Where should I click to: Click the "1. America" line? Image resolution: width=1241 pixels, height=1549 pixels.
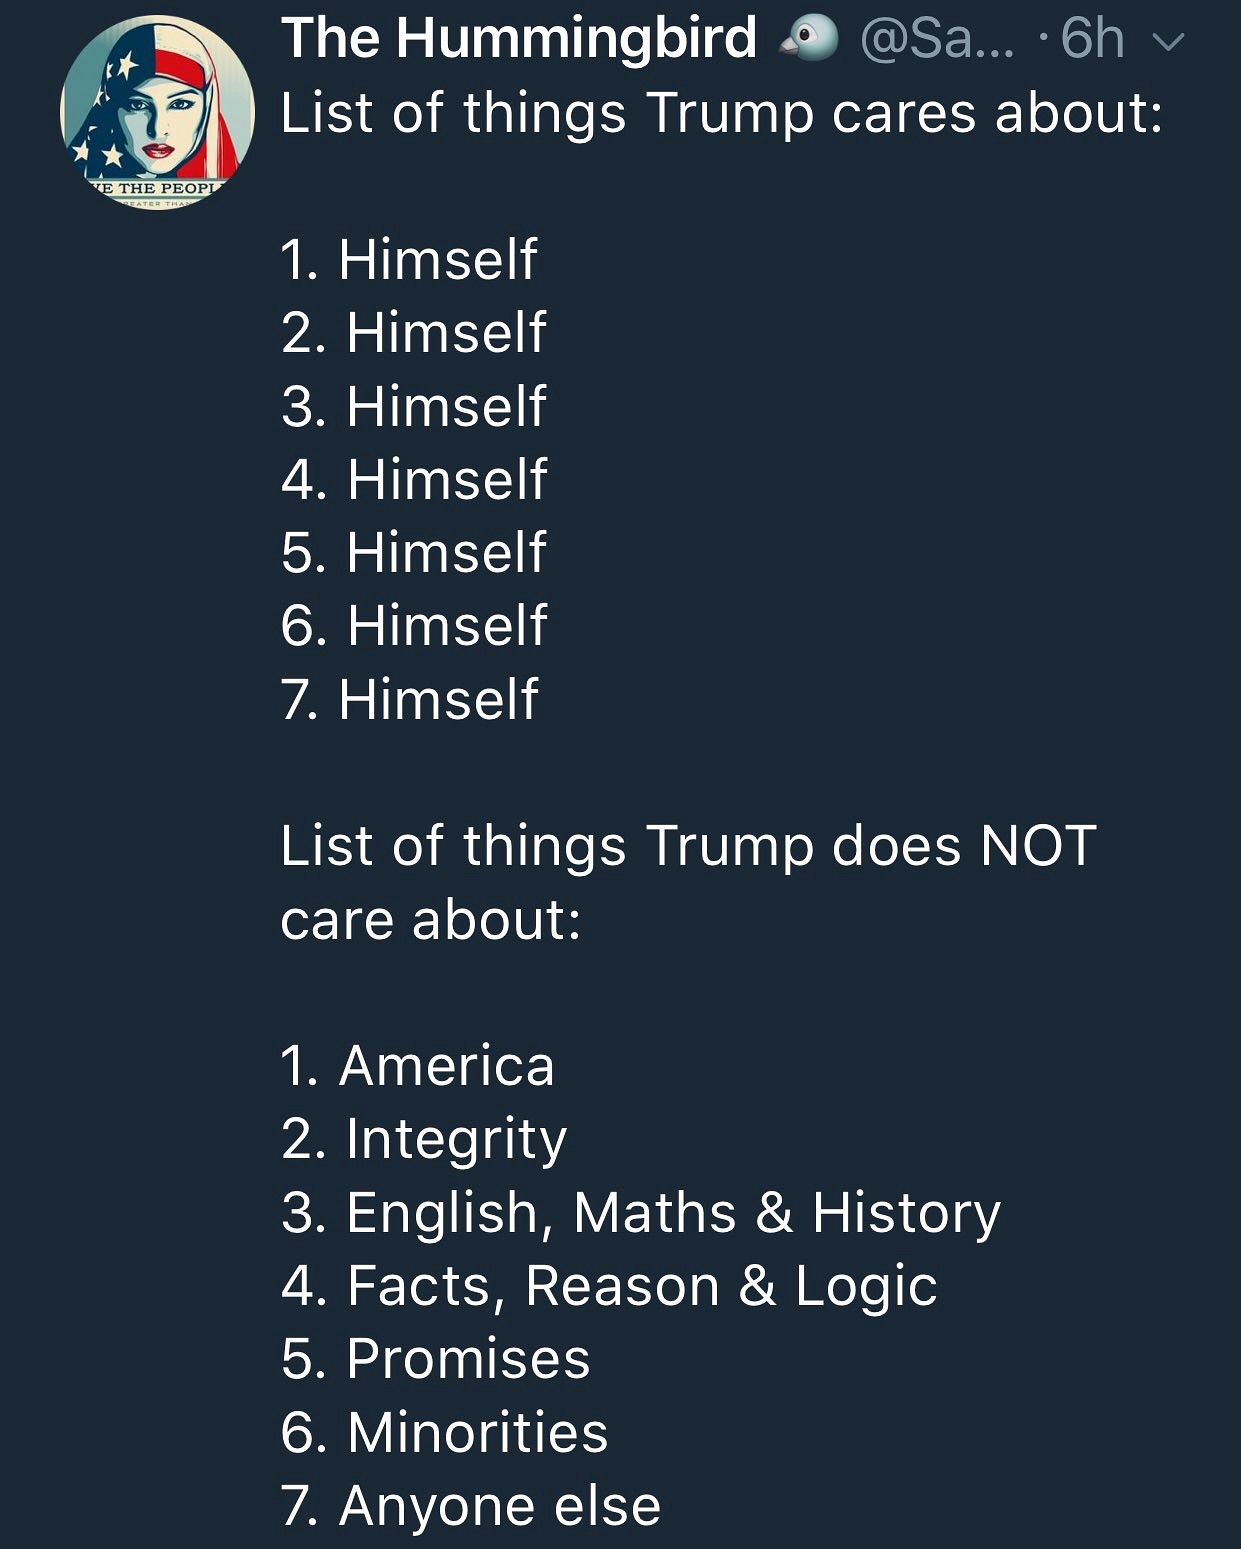click(x=417, y=1065)
